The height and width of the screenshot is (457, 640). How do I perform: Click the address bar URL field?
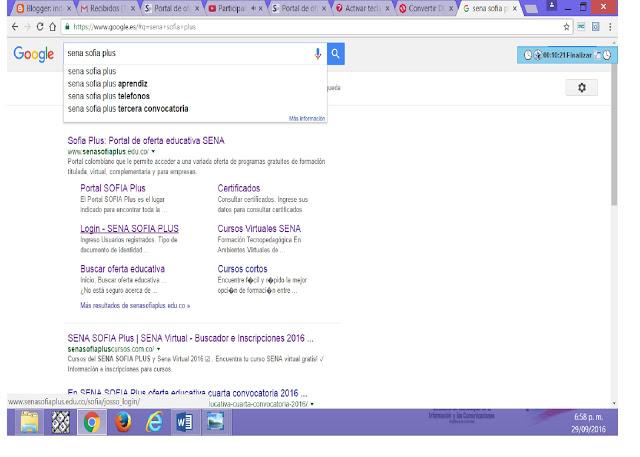click(x=312, y=27)
